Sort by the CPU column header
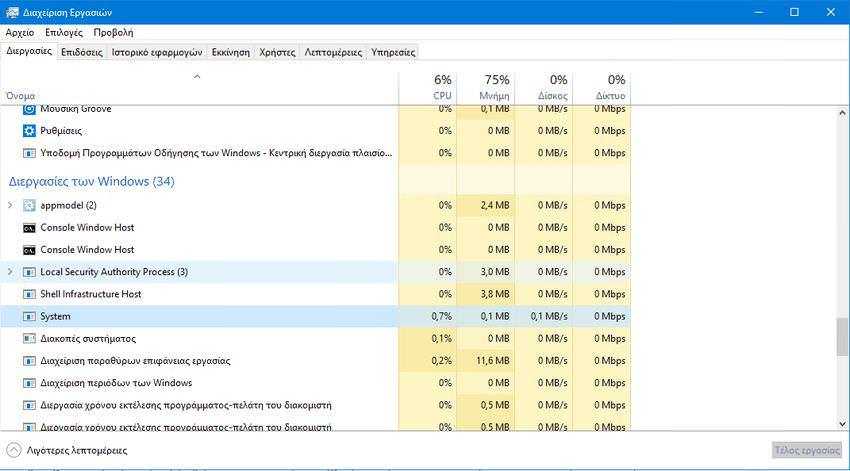Image resolution: width=850 pixels, height=471 pixels. 427,87
